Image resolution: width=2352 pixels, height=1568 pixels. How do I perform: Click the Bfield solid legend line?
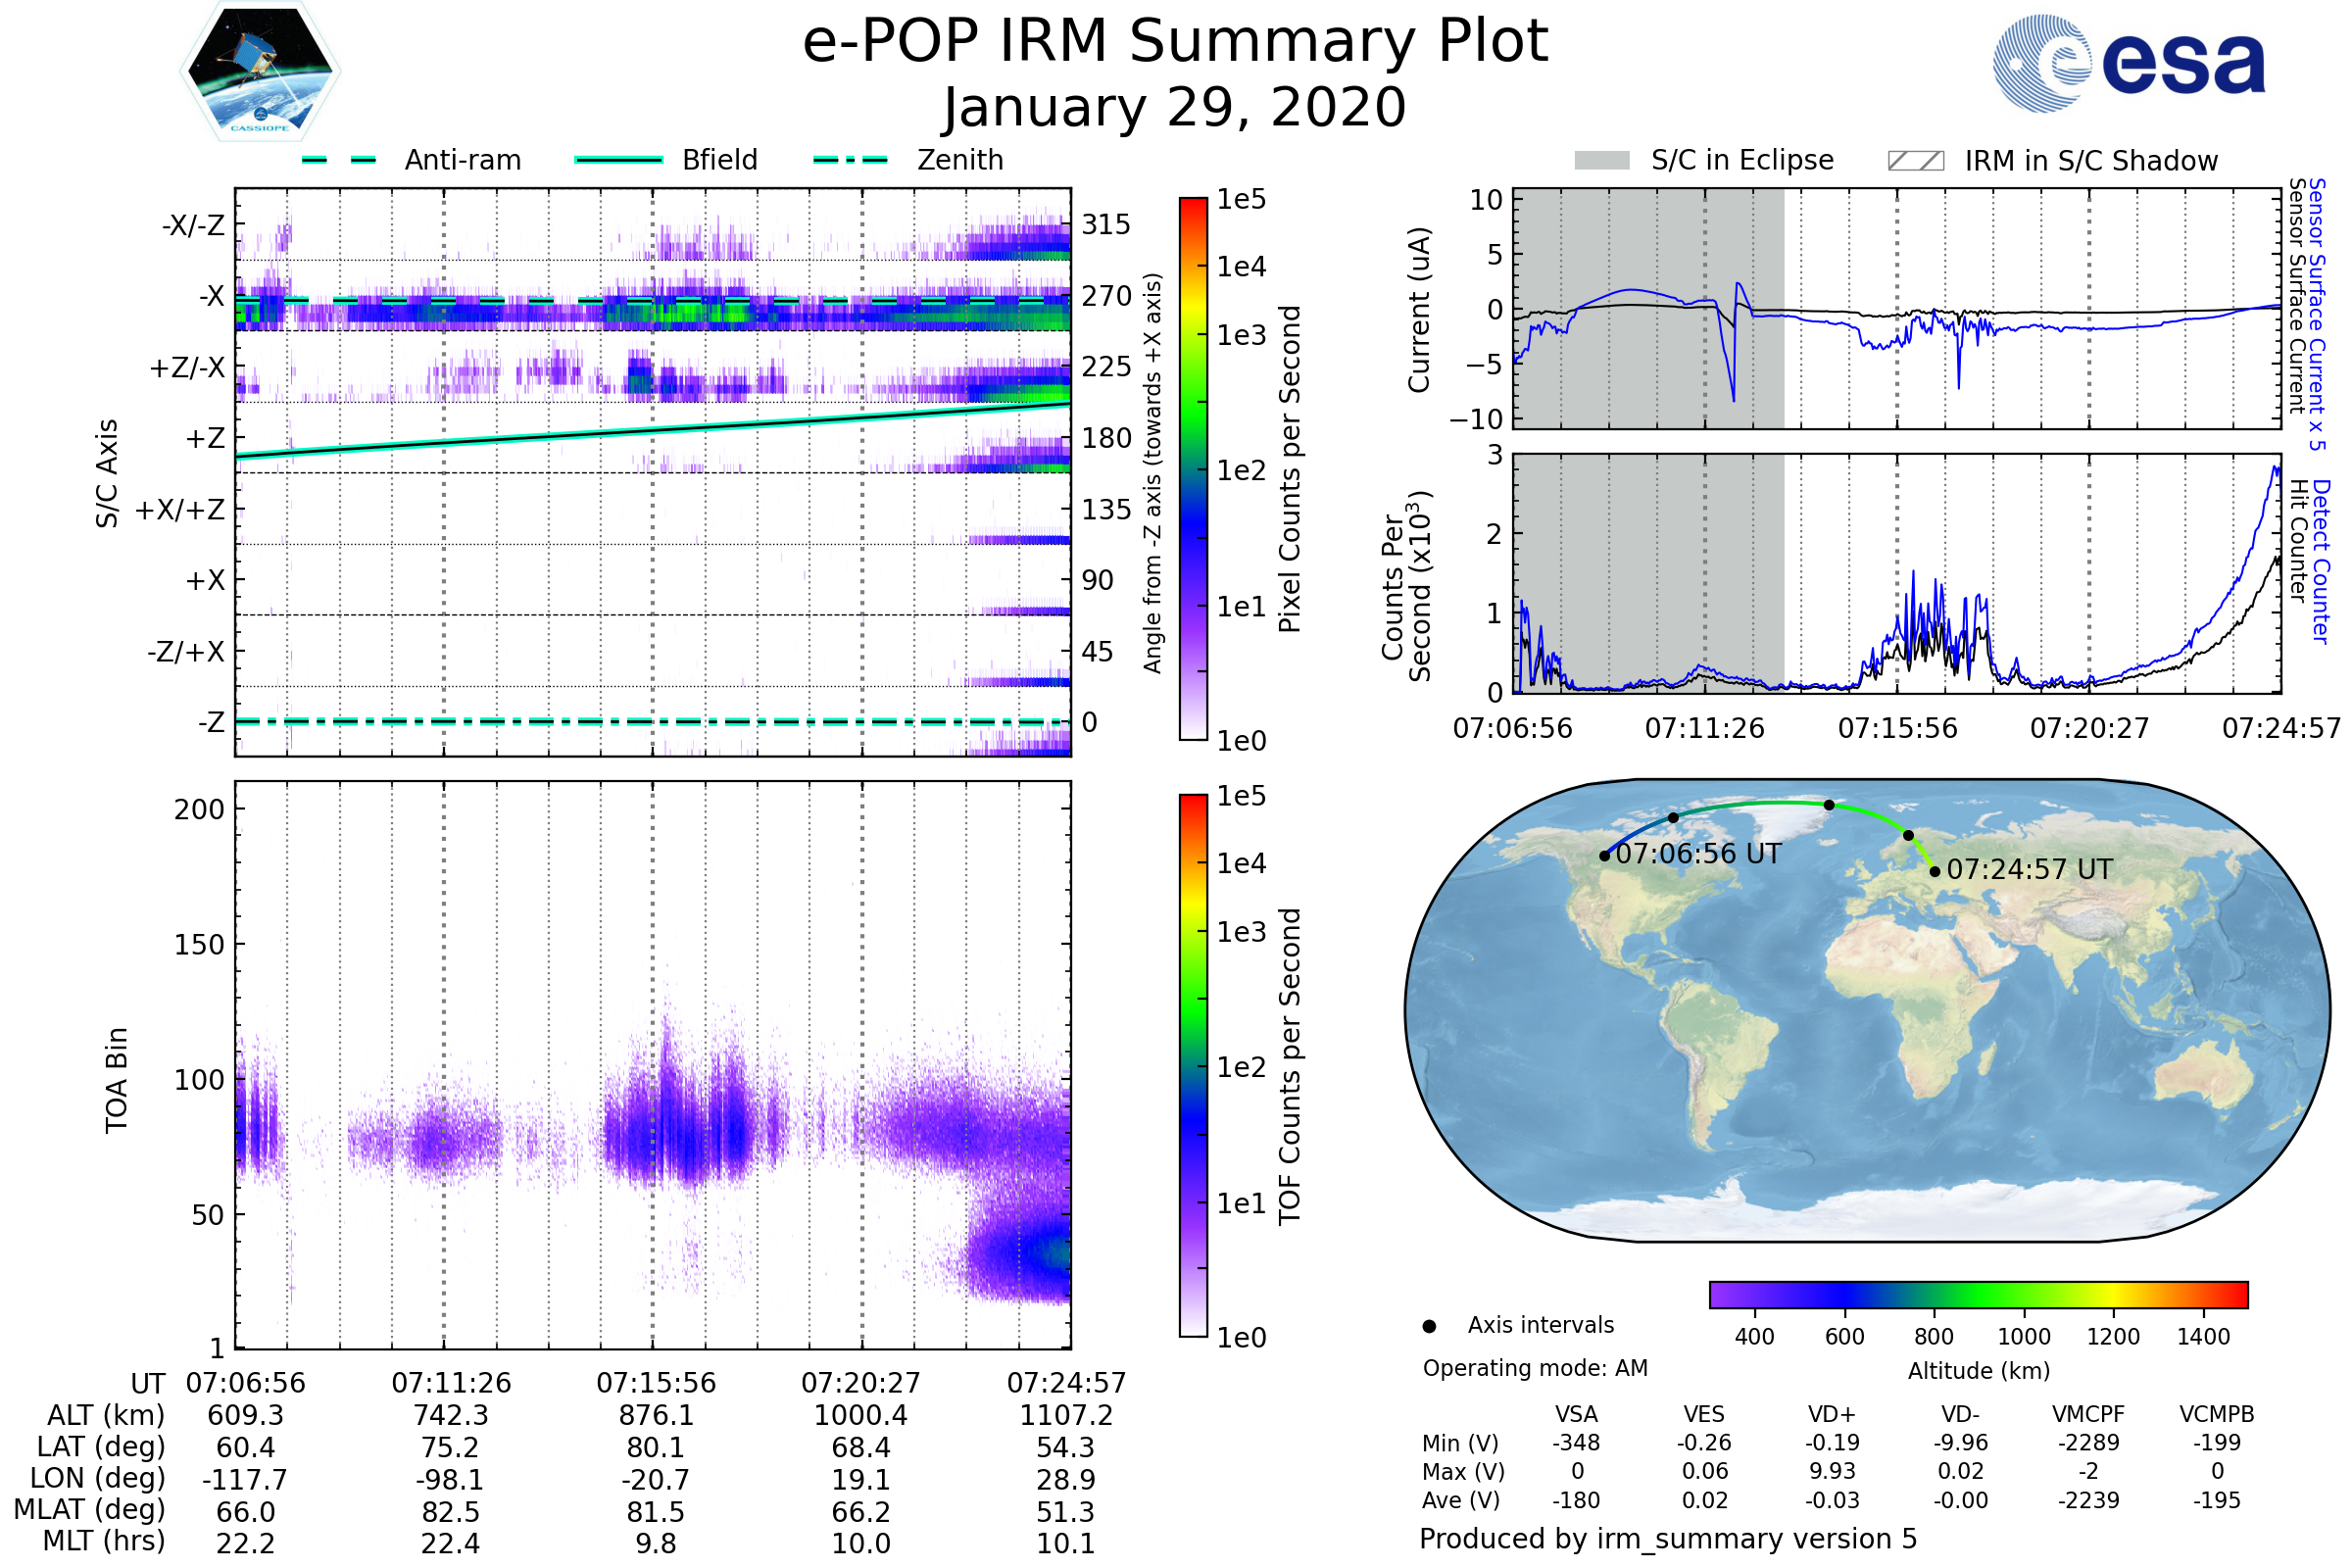618,160
